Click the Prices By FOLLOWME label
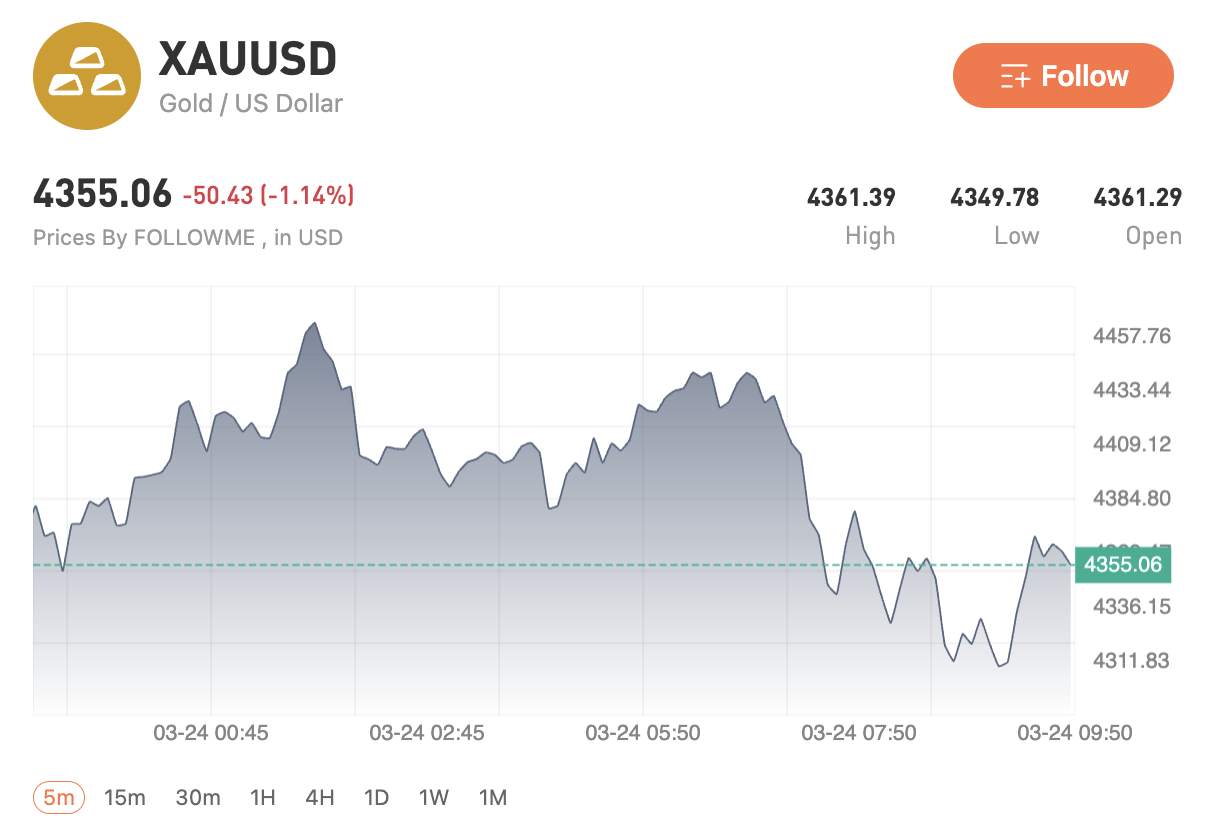This screenshot has height=840, width=1214. click(188, 237)
